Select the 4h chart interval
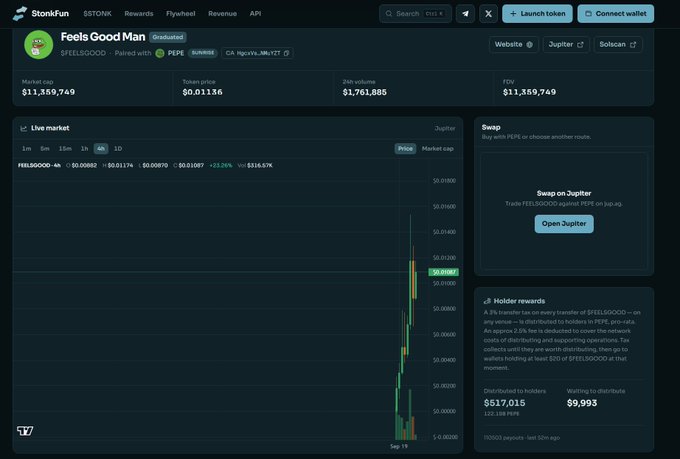Viewport: 680px width, 459px height. (x=101, y=149)
